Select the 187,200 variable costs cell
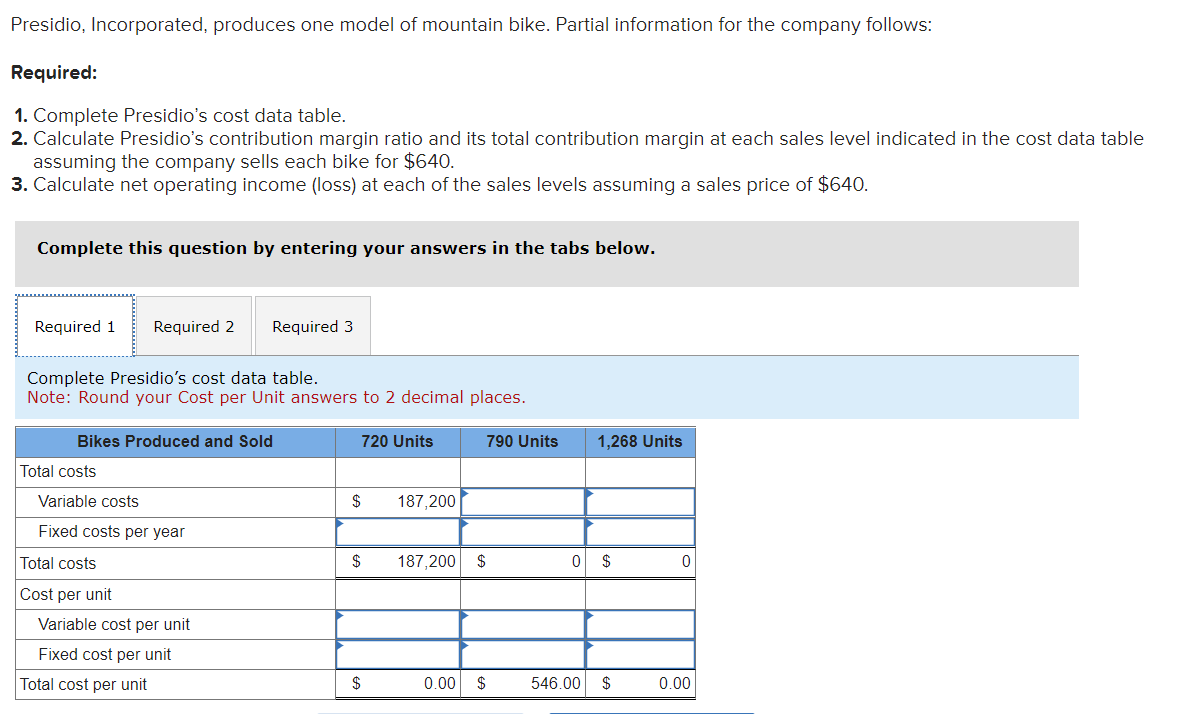This screenshot has height=714, width=1178. pos(410,502)
